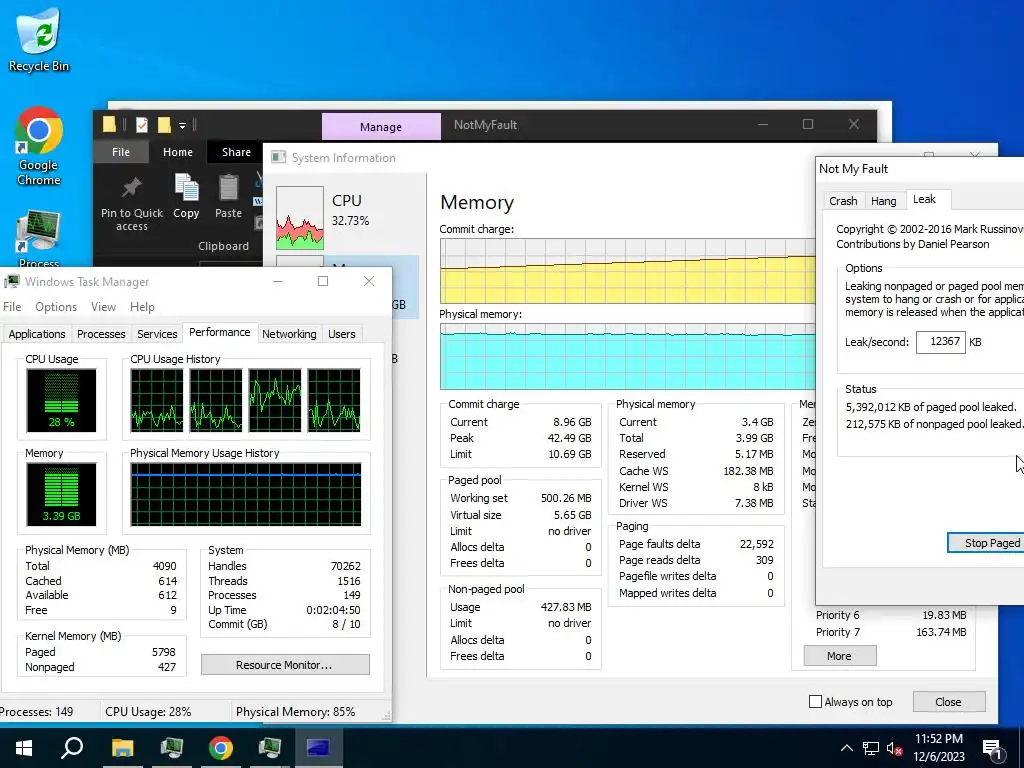The height and width of the screenshot is (768, 1024).
Task: Switch to the Networking tab
Action: [x=289, y=334]
